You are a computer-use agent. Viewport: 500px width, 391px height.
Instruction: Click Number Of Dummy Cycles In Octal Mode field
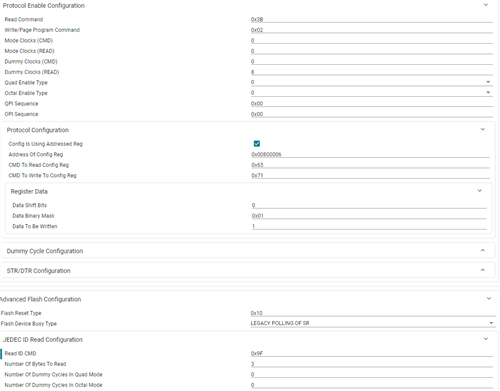tap(371, 385)
